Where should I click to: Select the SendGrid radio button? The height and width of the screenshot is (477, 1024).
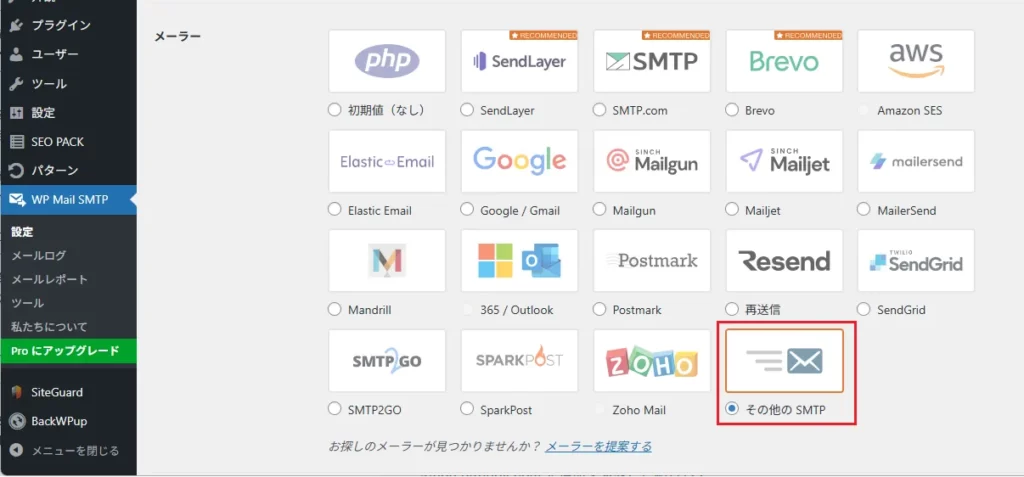point(864,309)
